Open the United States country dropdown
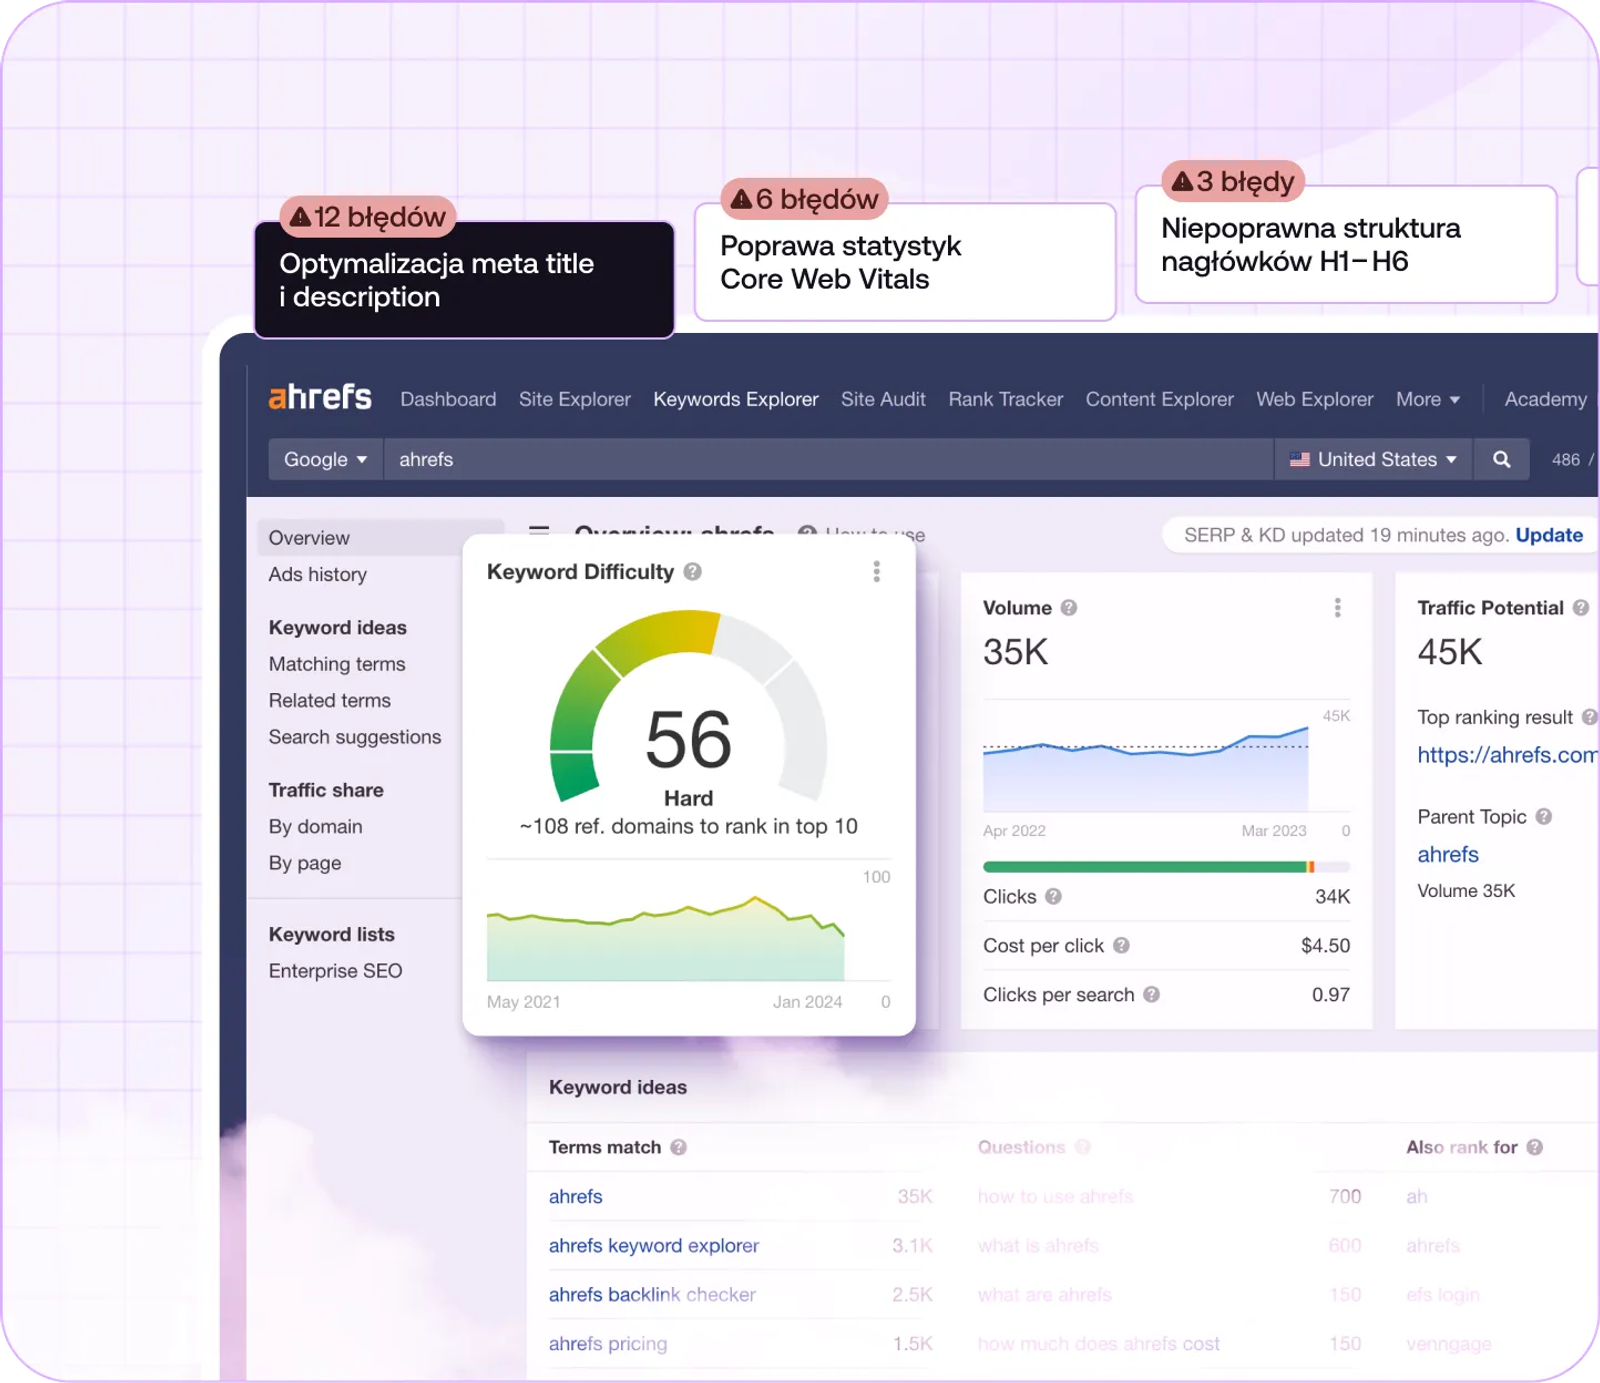The height and width of the screenshot is (1383, 1600). 1373,459
